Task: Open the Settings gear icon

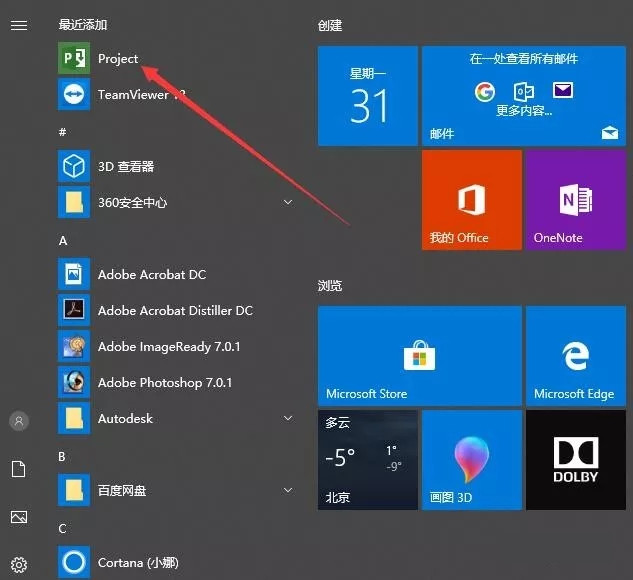Action: click(19, 565)
